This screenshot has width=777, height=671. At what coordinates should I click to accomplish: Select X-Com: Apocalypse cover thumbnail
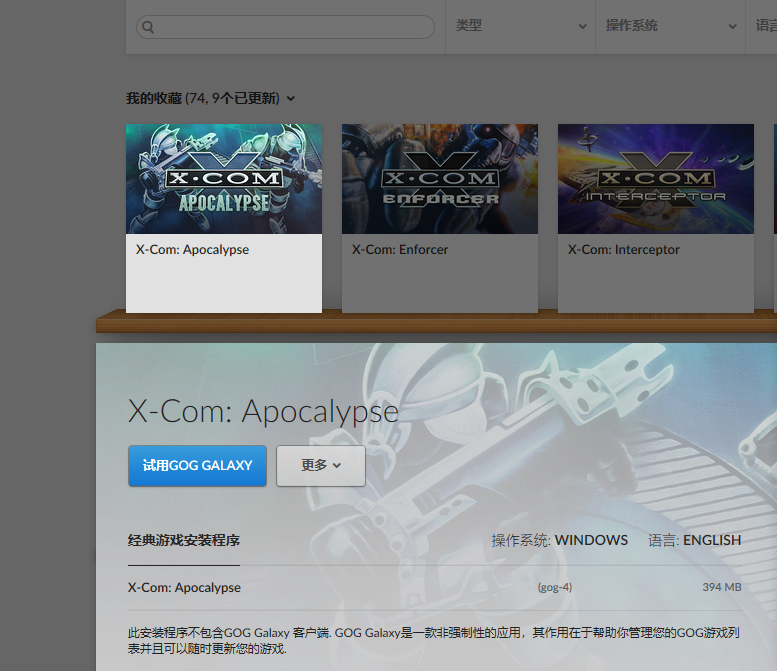[224, 179]
